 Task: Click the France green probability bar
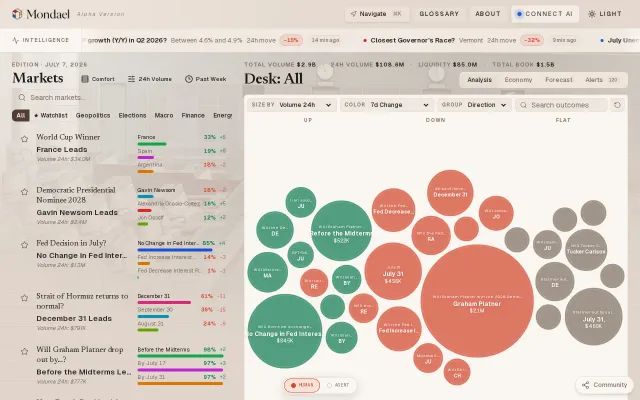tap(152, 144)
